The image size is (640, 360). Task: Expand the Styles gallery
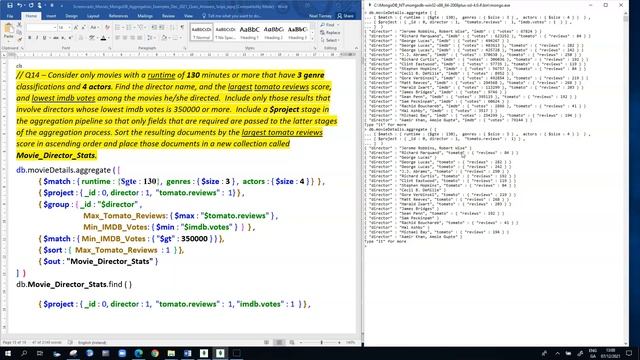(313, 39)
